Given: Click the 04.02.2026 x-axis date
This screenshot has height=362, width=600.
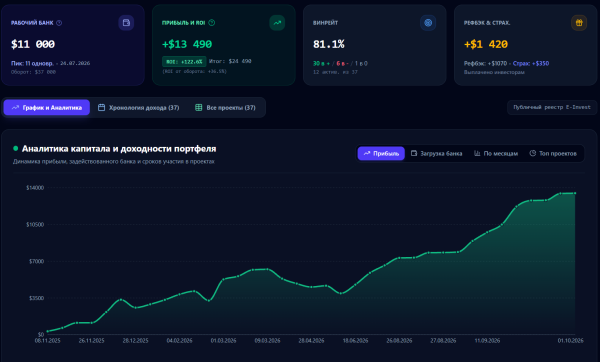Looking at the screenshot, I should tap(179, 341).
